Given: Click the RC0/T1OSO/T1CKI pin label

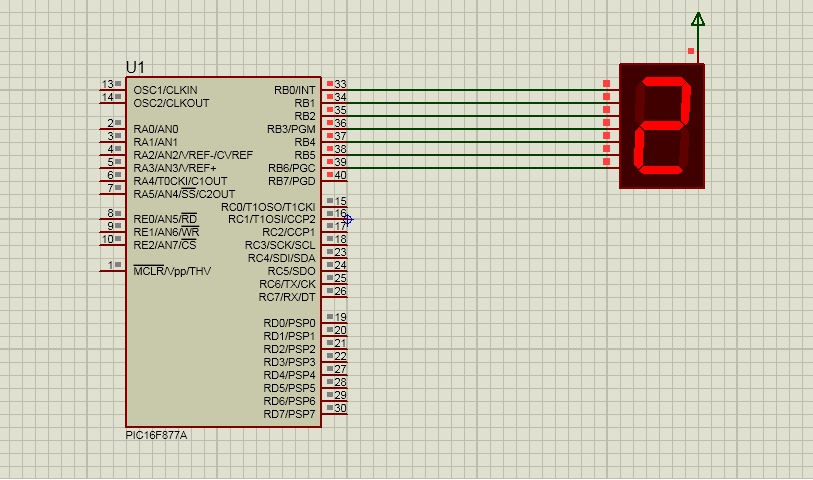Looking at the screenshot, I should (268, 207).
